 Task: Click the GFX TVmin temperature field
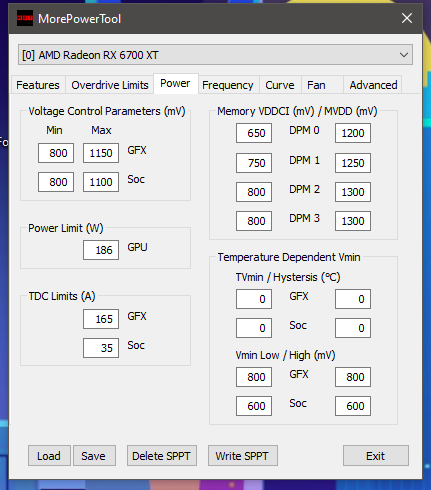254,299
